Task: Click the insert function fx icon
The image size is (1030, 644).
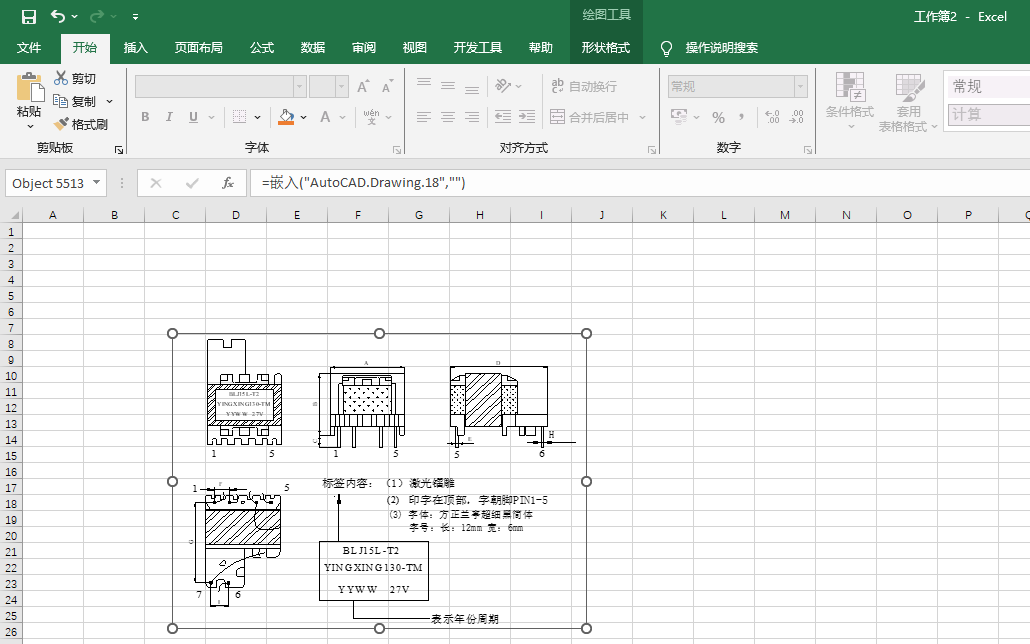Action: pos(227,183)
